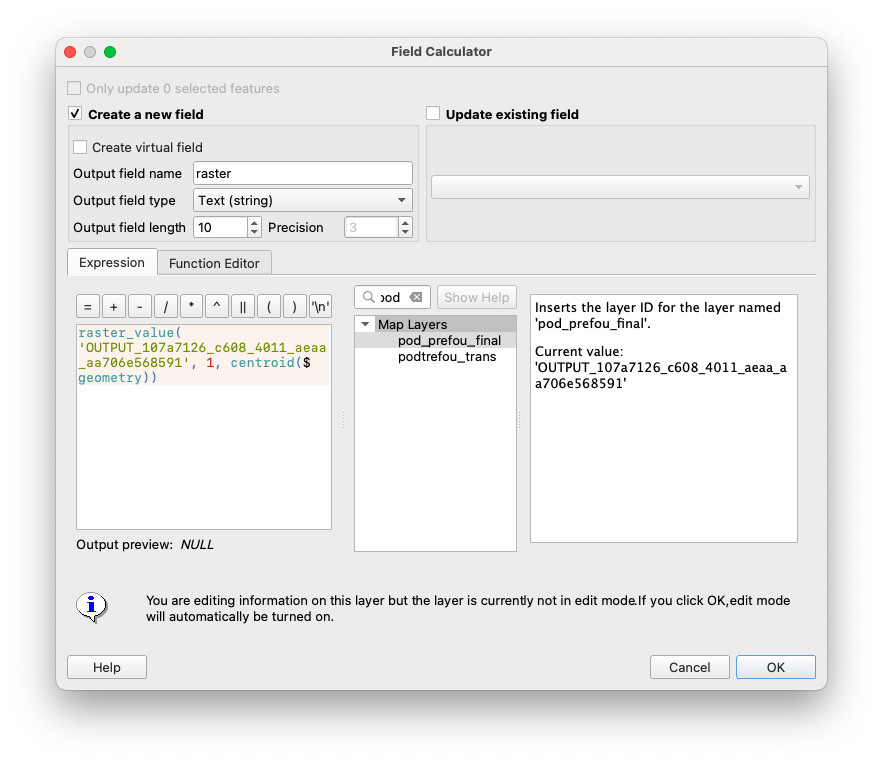The width and height of the screenshot is (883, 764).
Task: Check the Update existing field option
Action: click(x=433, y=114)
